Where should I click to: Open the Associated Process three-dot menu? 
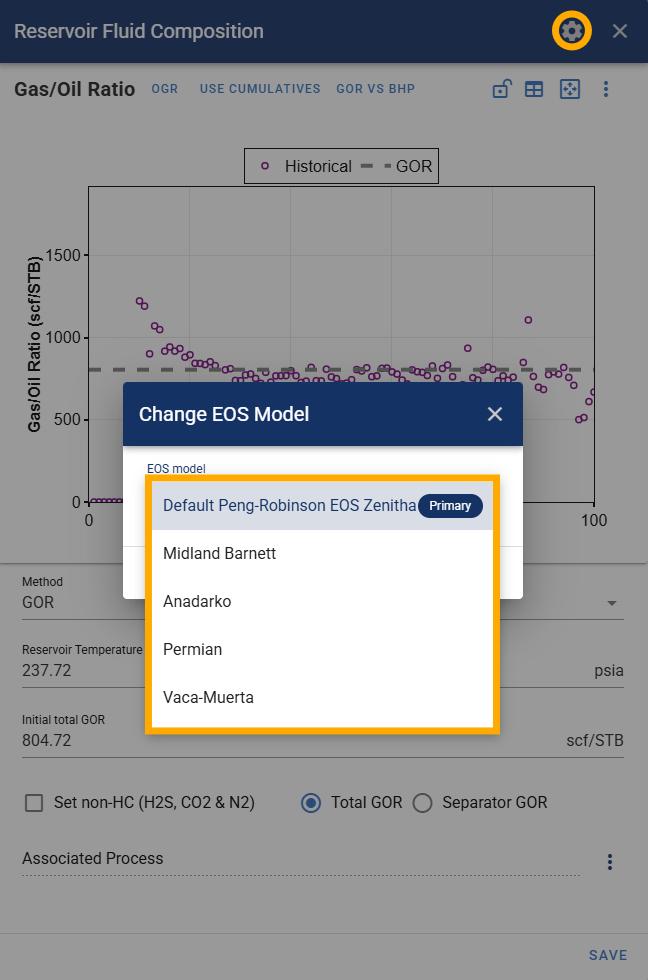[609, 861]
